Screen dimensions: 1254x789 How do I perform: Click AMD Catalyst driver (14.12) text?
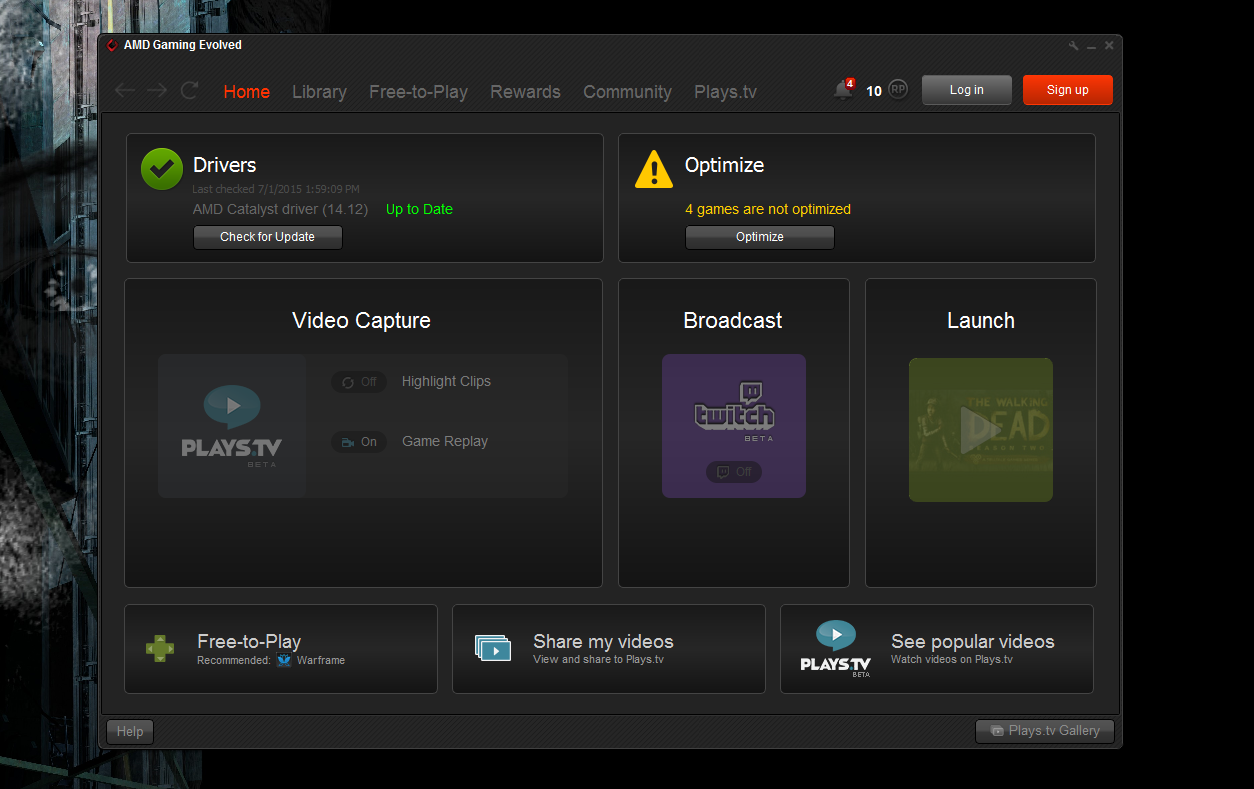tap(280, 209)
